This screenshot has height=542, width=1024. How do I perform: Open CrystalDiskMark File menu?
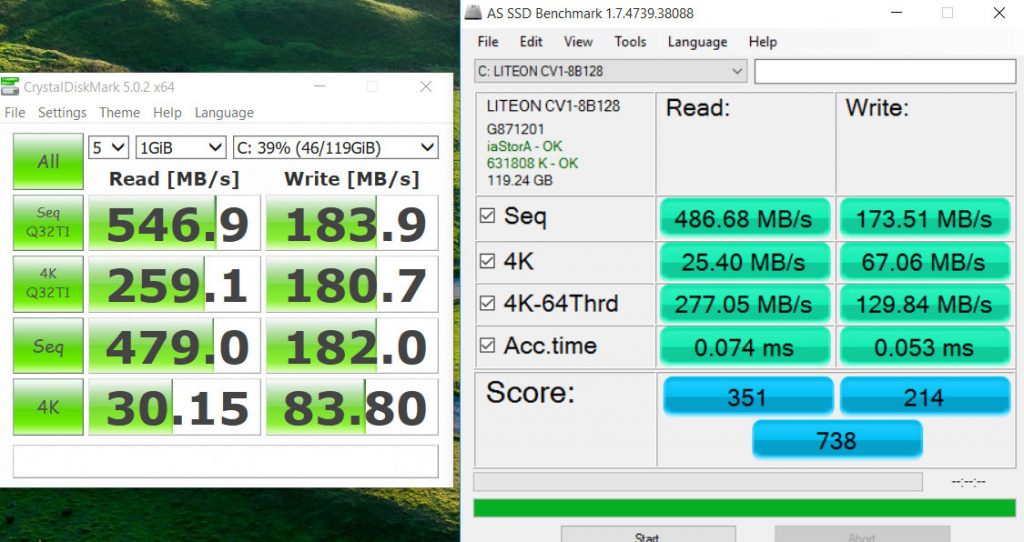(15, 112)
